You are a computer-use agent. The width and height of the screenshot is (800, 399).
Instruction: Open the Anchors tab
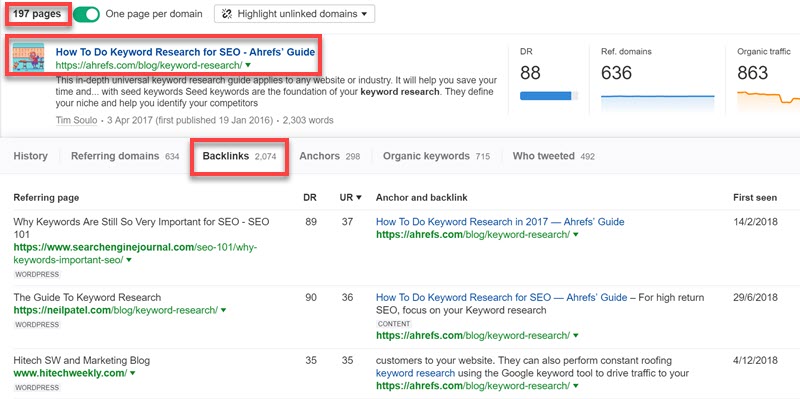(330, 156)
